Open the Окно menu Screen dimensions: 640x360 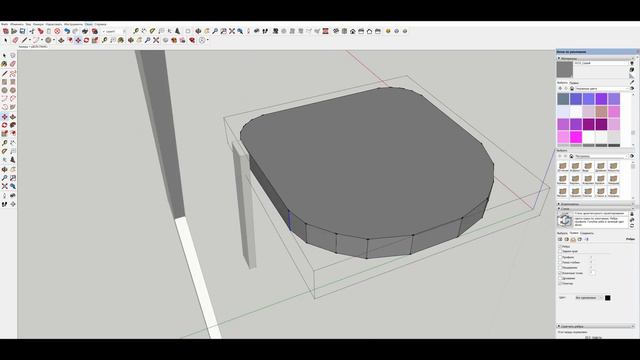88,24
